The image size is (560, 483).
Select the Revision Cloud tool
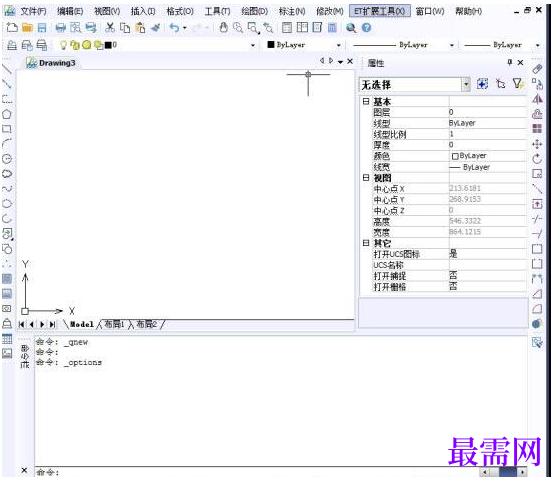(7, 174)
